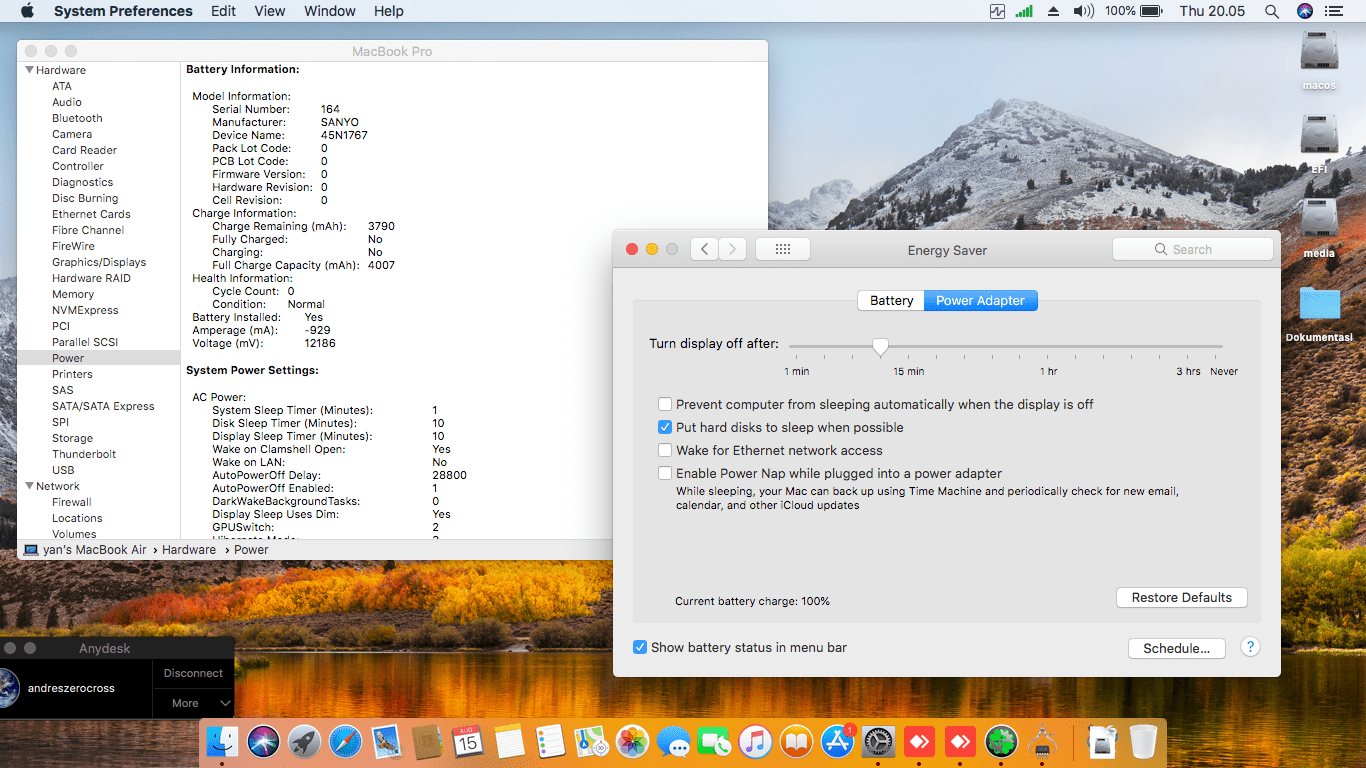This screenshot has height=768, width=1366.
Task: Open App Store from the dock
Action: click(x=837, y=742)
